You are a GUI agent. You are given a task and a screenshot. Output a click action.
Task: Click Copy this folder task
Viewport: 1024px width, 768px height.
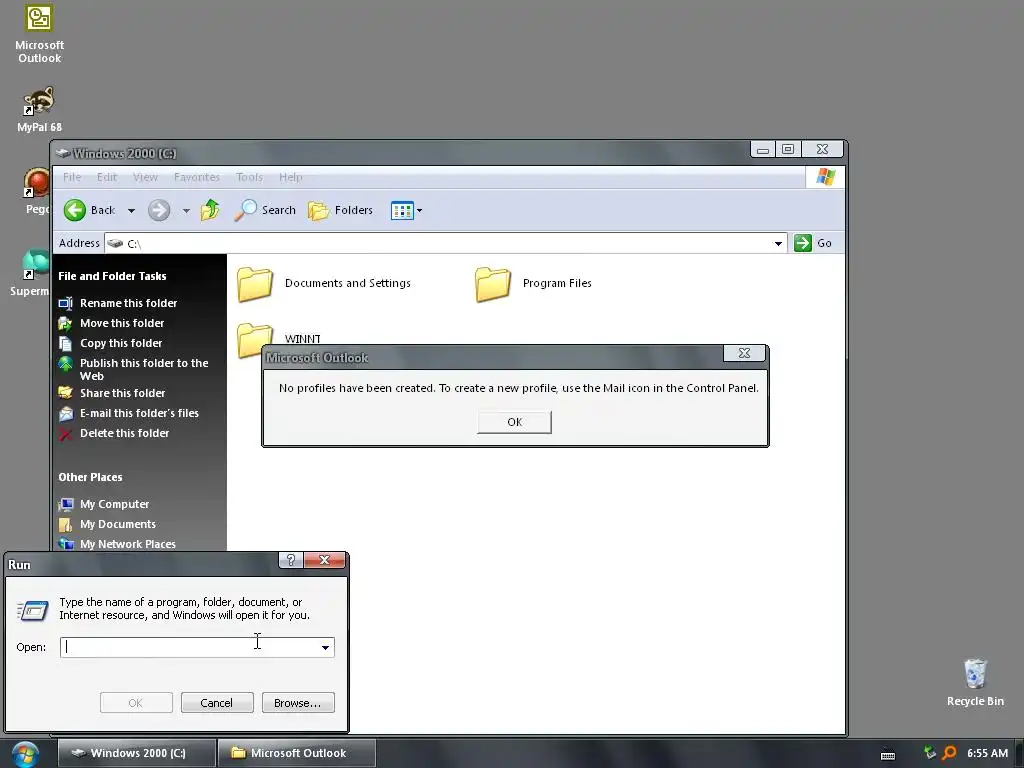click(x=121, y=344)
